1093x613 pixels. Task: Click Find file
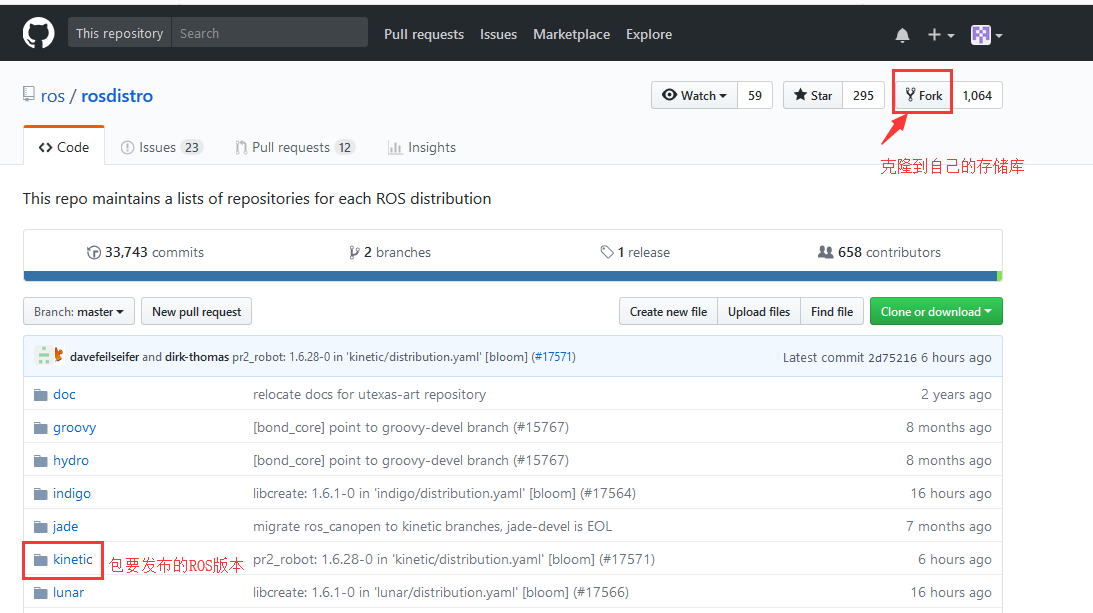[832, 312]
